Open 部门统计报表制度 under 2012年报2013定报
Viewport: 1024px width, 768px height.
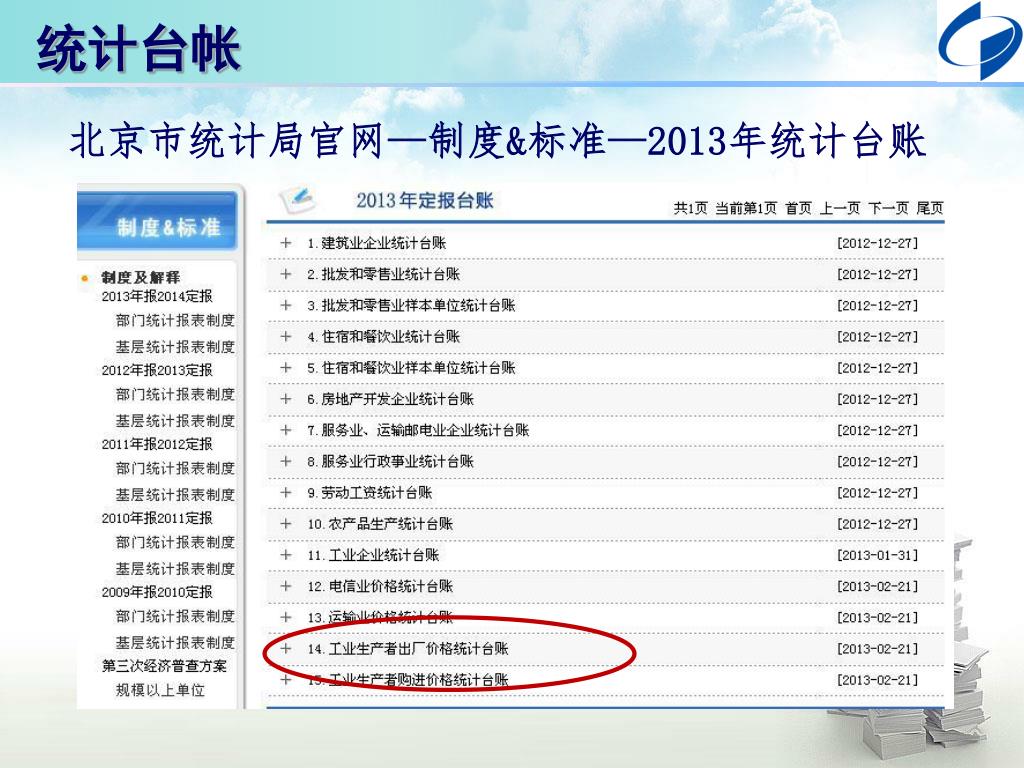tap(175, 394)
